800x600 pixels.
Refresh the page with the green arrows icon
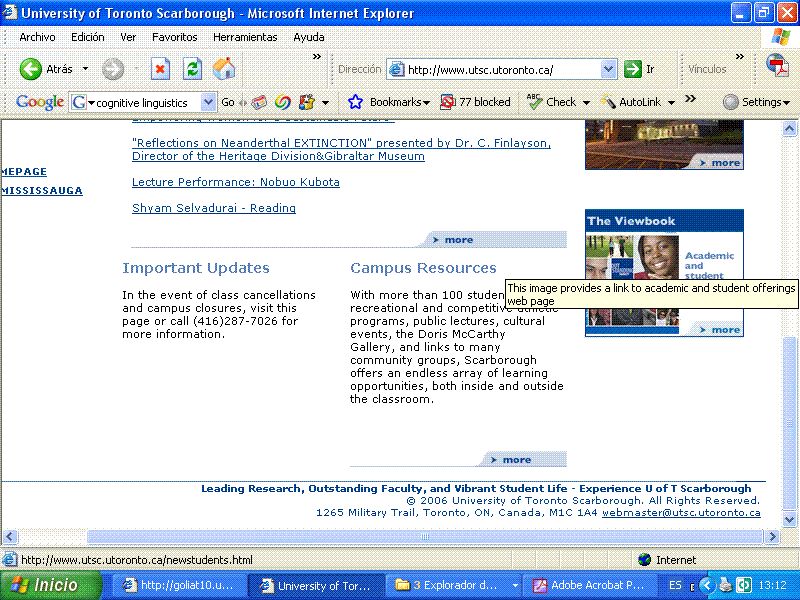[193, 69]
